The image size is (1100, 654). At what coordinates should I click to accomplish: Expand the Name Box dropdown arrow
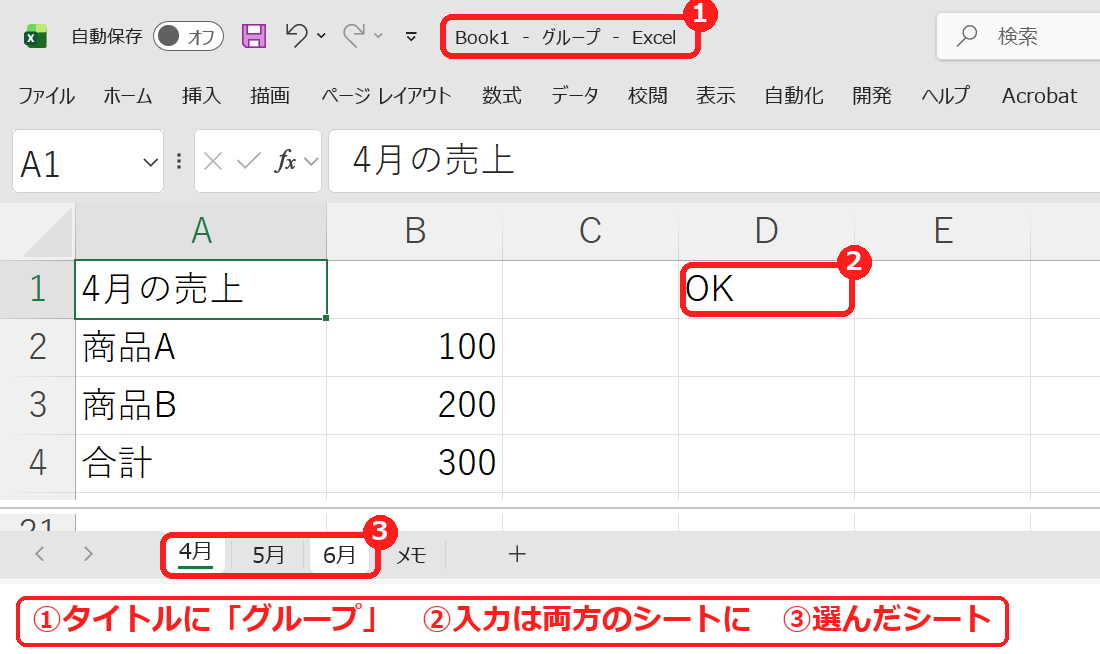click(x=150, y=163)
